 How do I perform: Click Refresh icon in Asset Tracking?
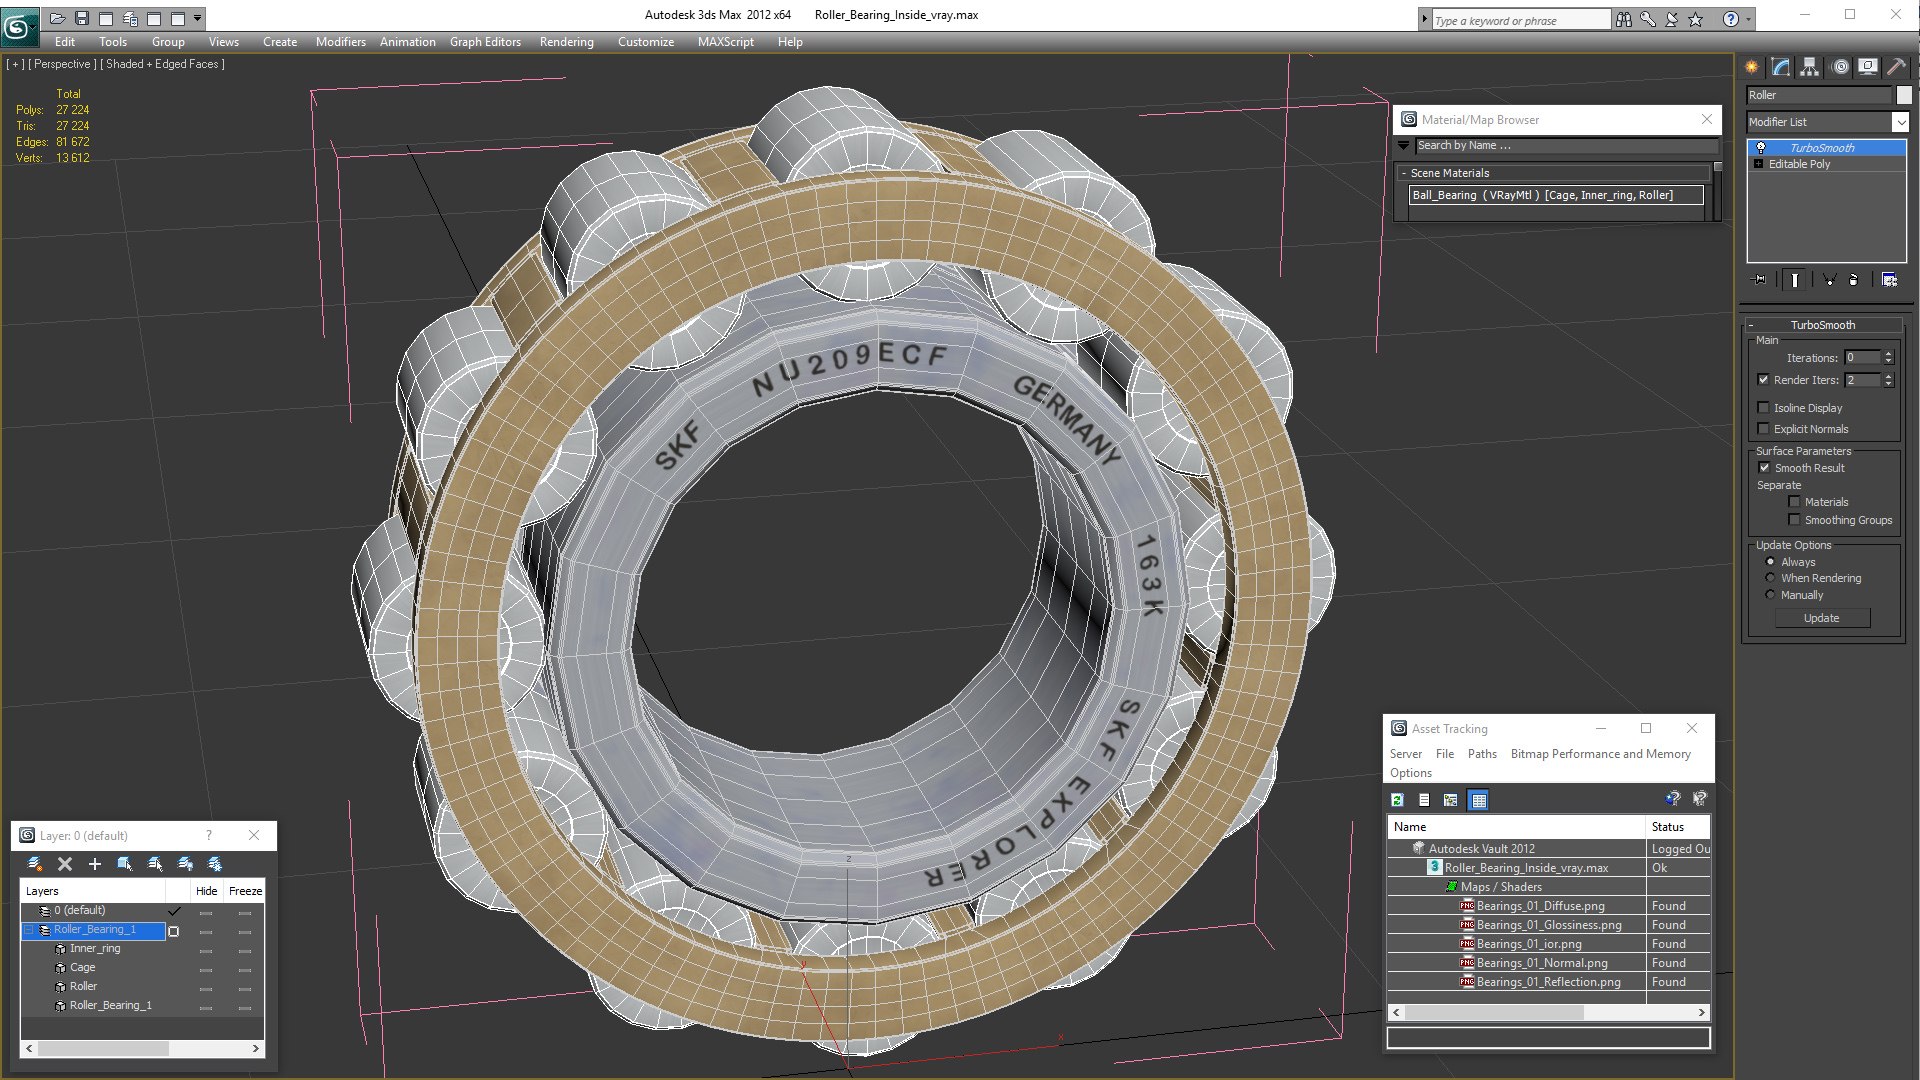coord(1398,800)
